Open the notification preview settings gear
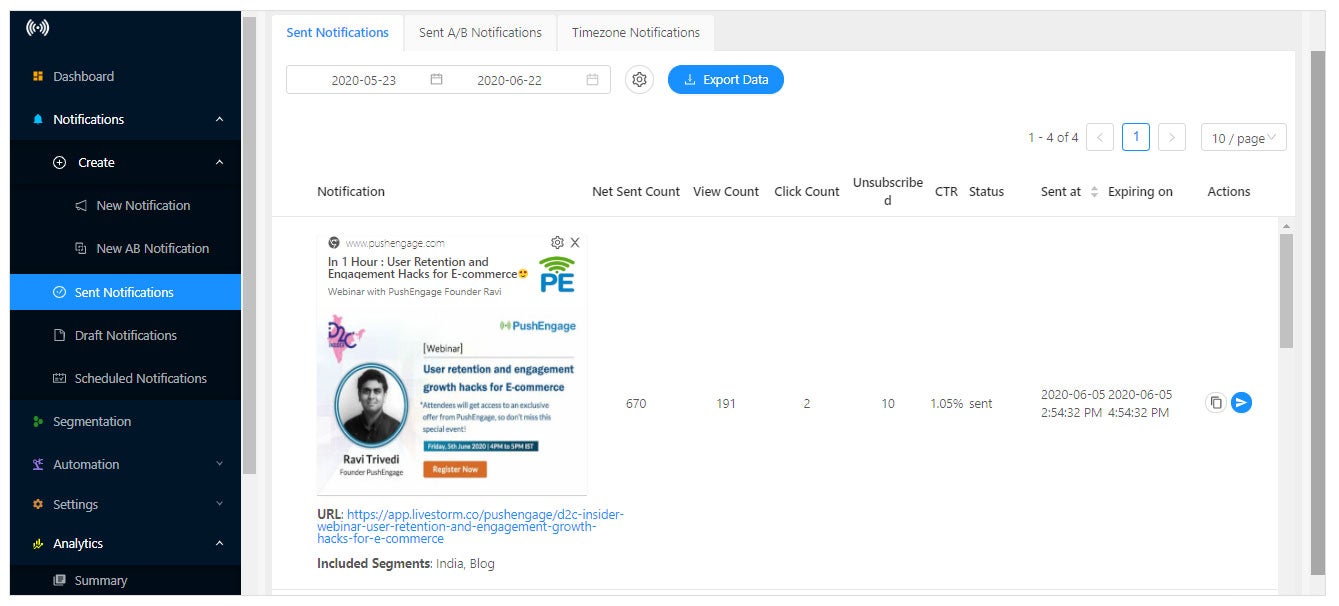 coord(557,242)
